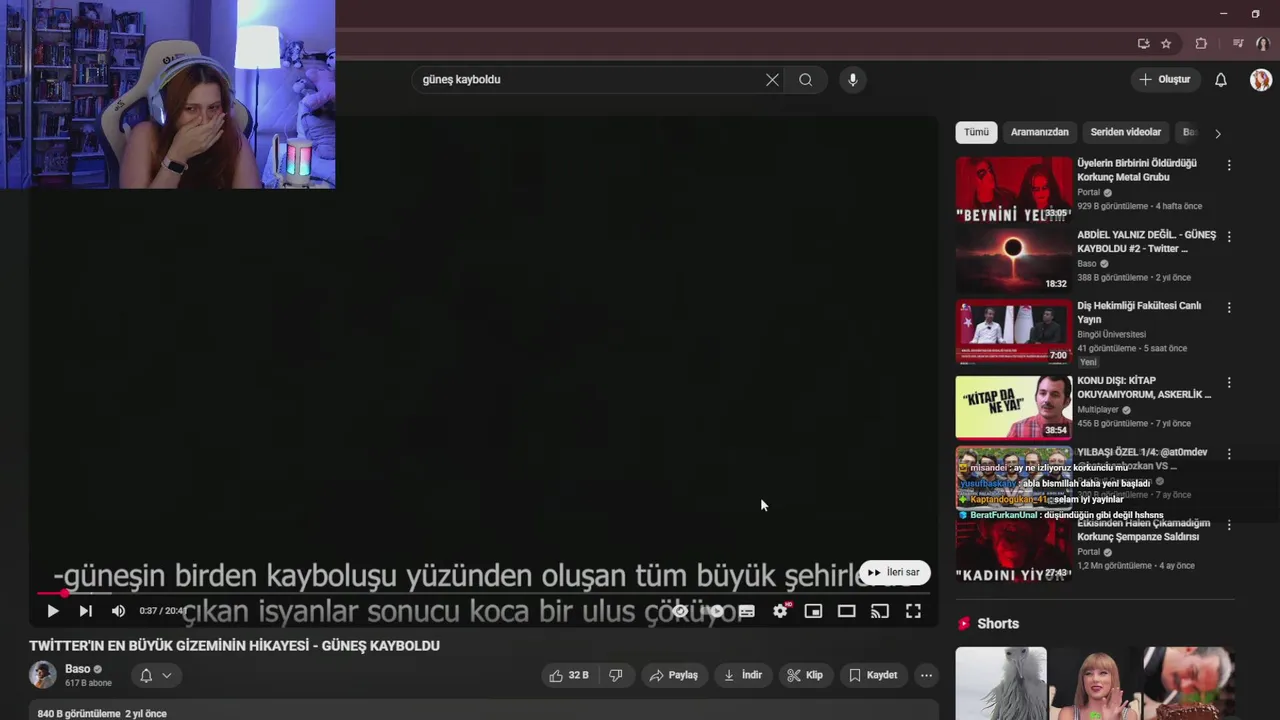Open menu for Korkunç Metal Grubu video
The image size is (1280, 720).
pos(1229,165)
